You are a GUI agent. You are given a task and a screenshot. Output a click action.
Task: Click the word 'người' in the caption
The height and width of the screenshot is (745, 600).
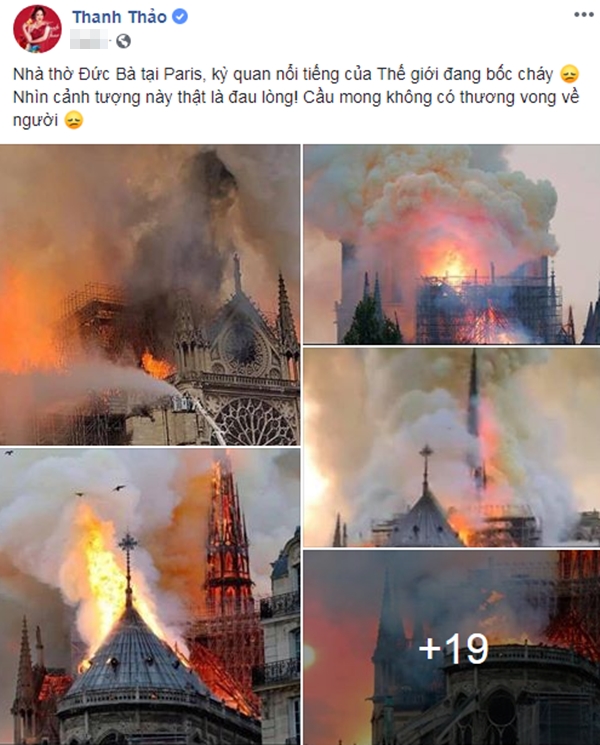pyautogui.click(x=36, y=120)
